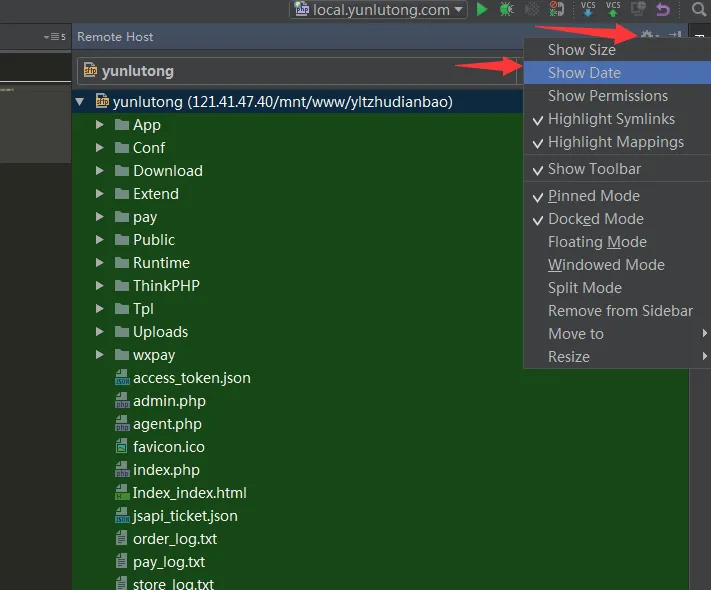Expand the Extend folder arrow
Viewport: 711px width, 590px height.
(100, 194)
